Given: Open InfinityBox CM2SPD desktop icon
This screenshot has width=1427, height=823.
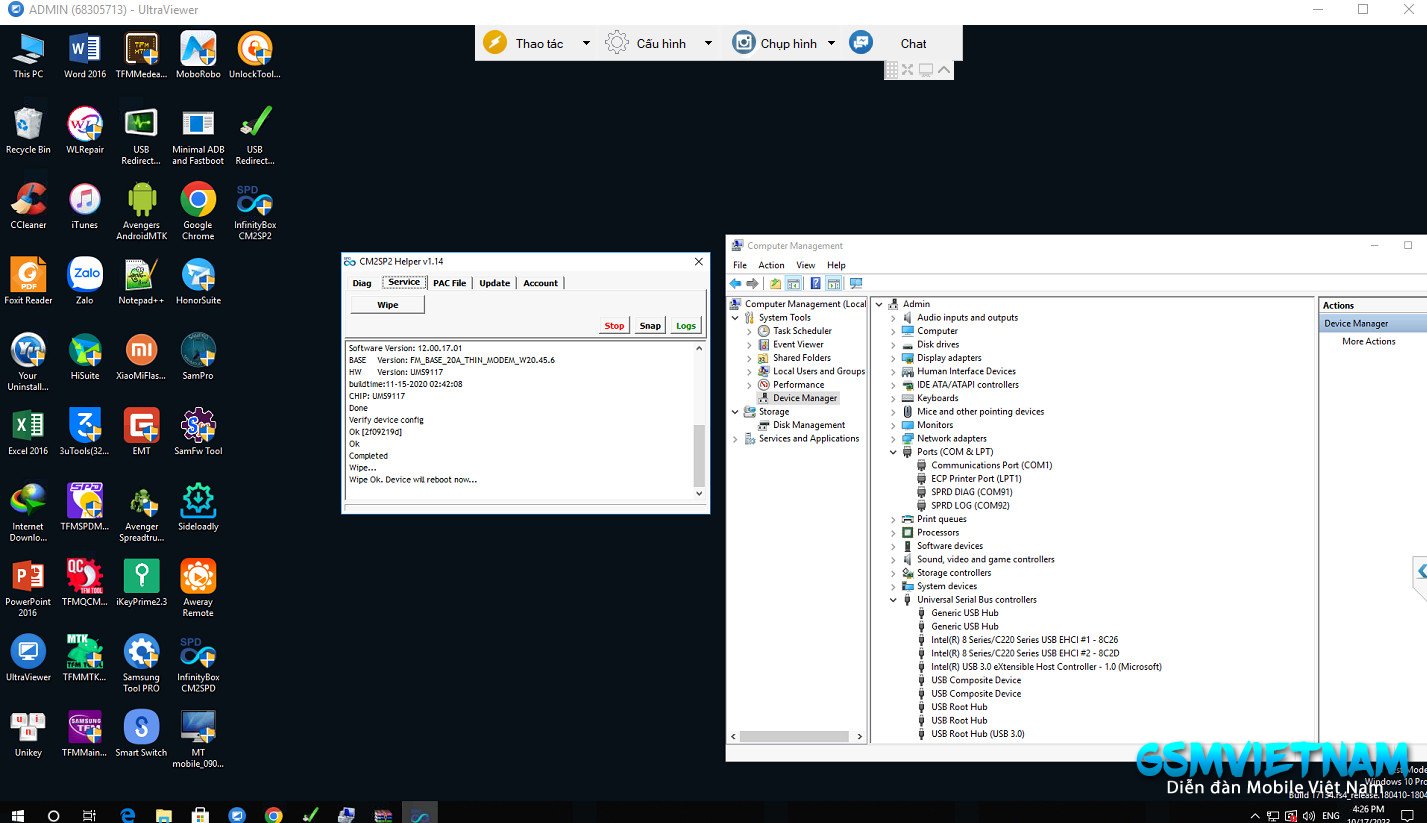Looking at the screenshot, I should 198,663.
